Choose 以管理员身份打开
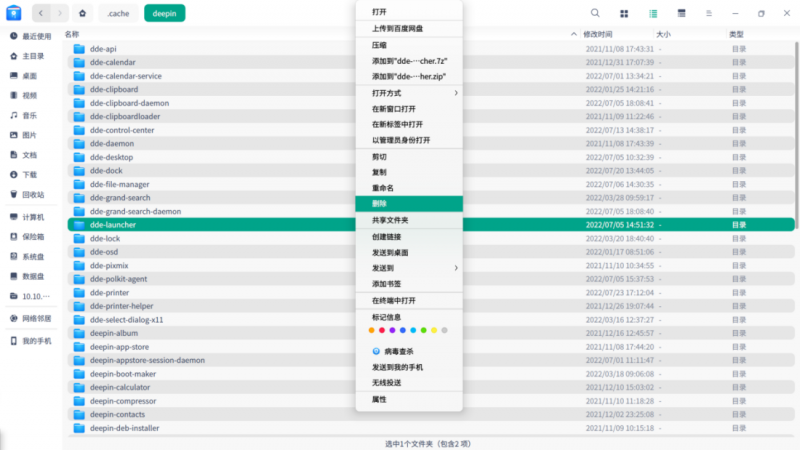Viewport: 800px width, 450px height. 409,140
